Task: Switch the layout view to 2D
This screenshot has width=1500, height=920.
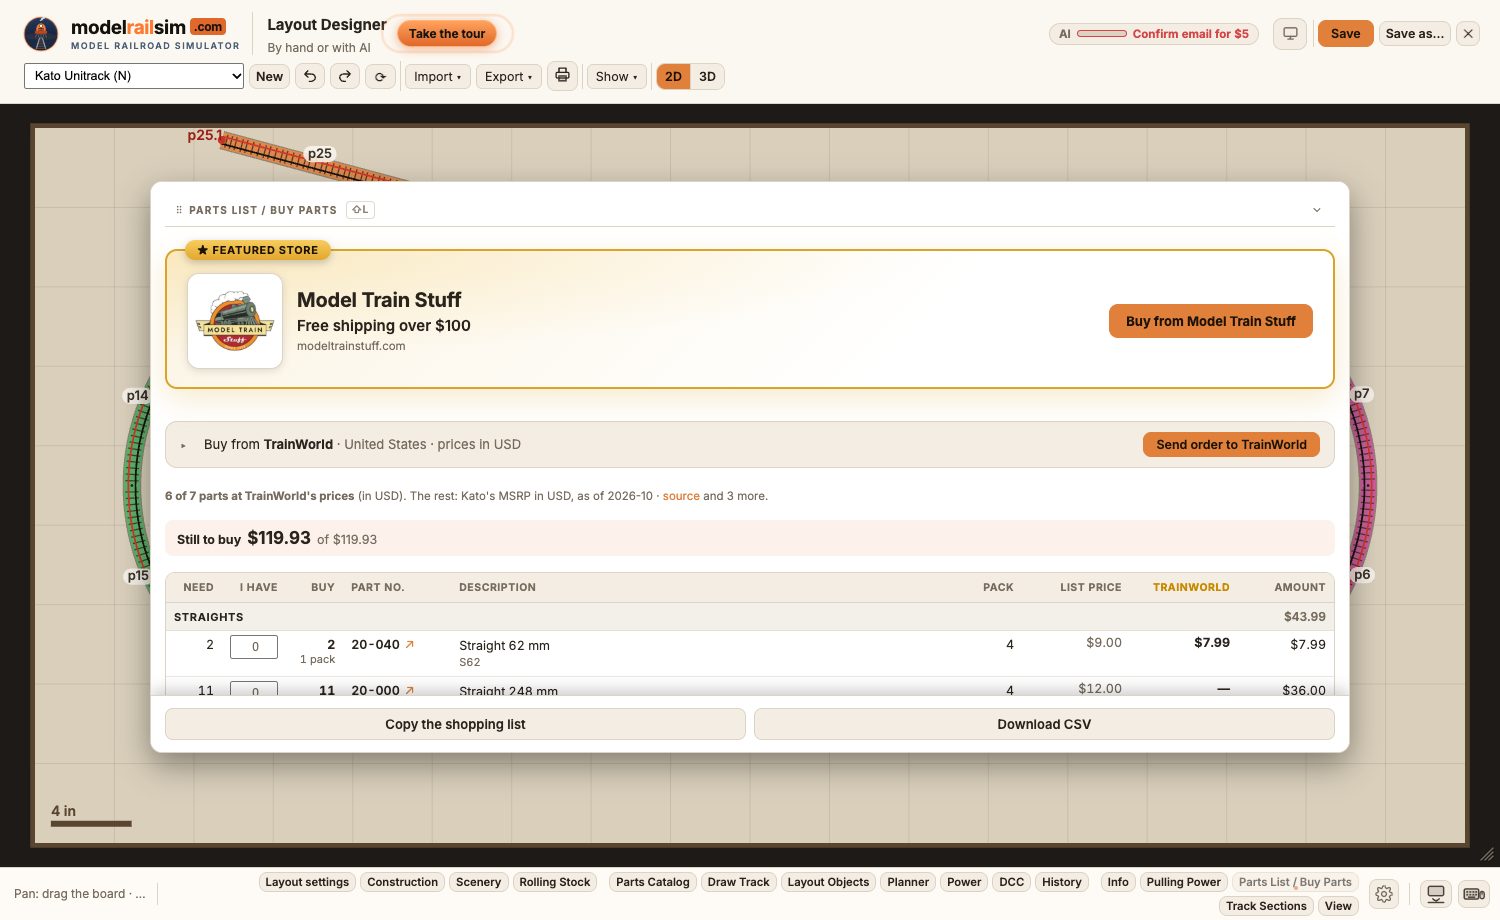Action: pos(673,77)
